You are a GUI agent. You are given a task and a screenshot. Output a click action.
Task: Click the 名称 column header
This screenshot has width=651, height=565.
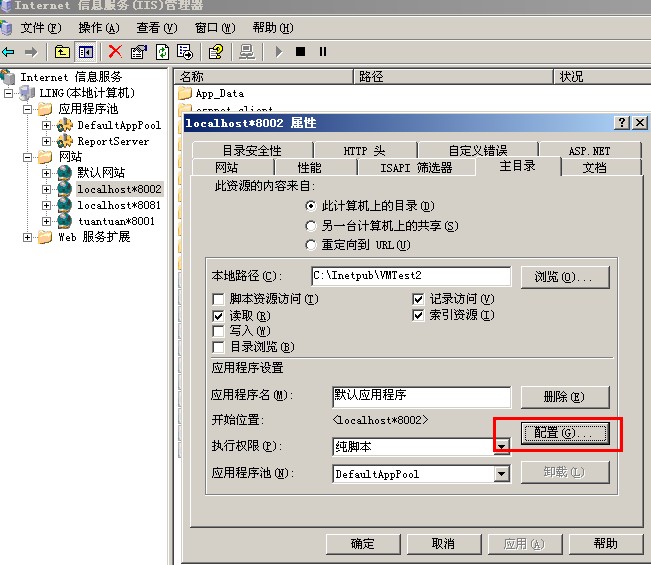click(264, 76)
